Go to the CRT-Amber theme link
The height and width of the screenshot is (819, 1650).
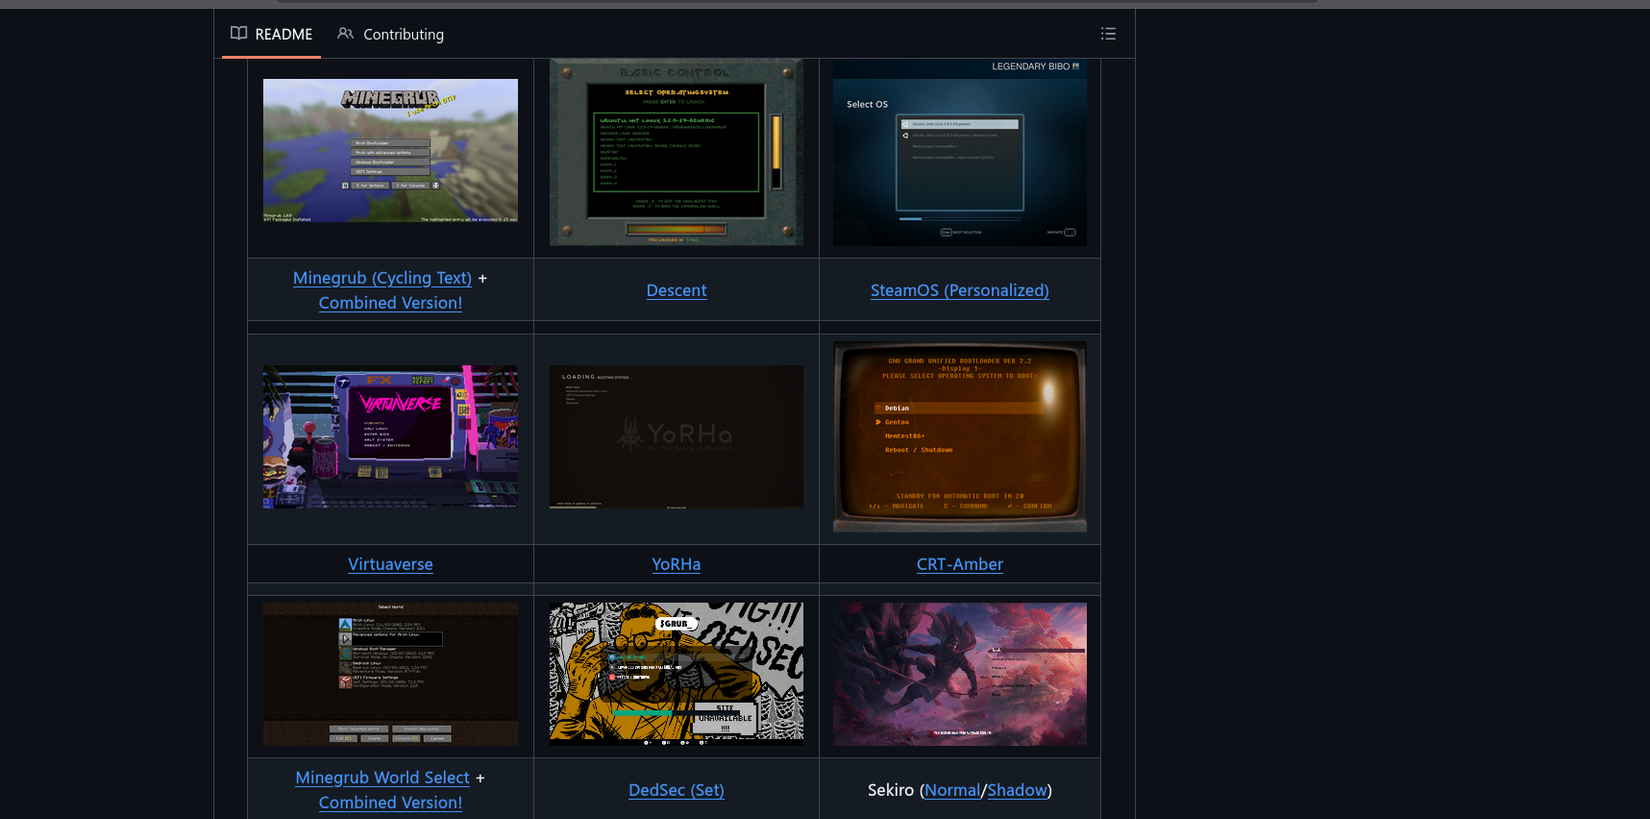pos(959,564)
